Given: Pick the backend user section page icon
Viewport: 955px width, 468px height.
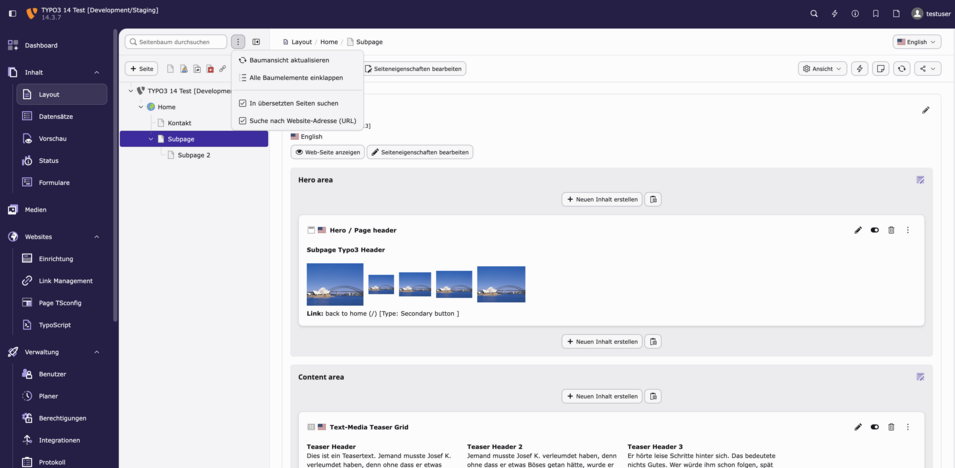Looking at the screenshot, I should [183, 69].
